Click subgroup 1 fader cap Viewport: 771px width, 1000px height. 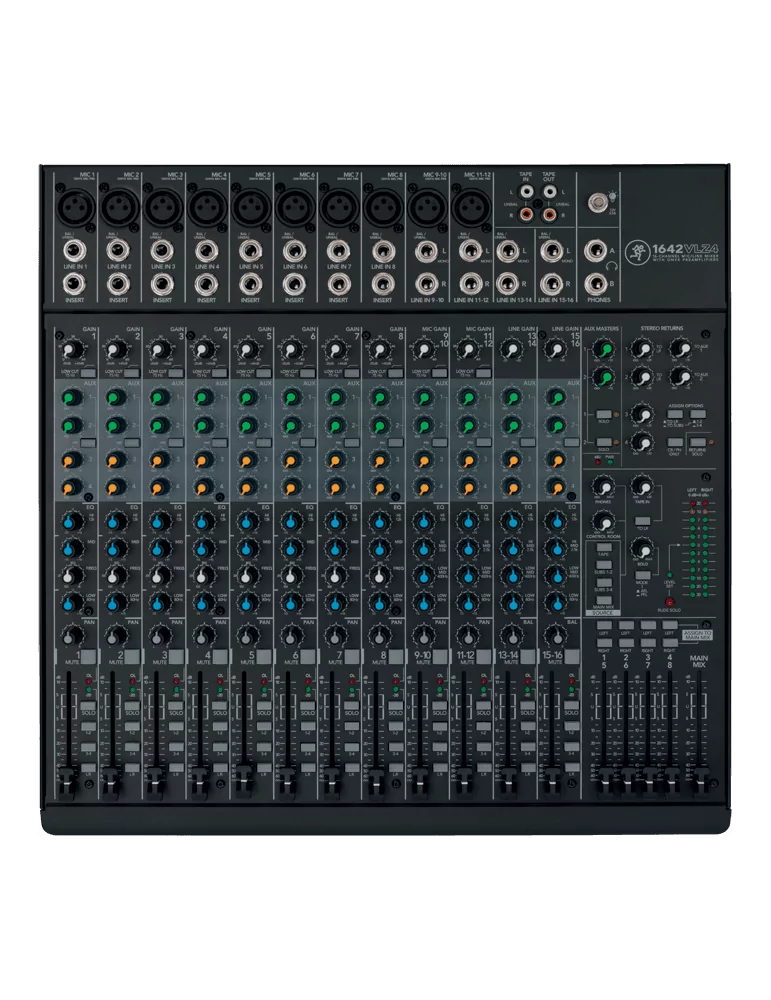coord(604,781)
